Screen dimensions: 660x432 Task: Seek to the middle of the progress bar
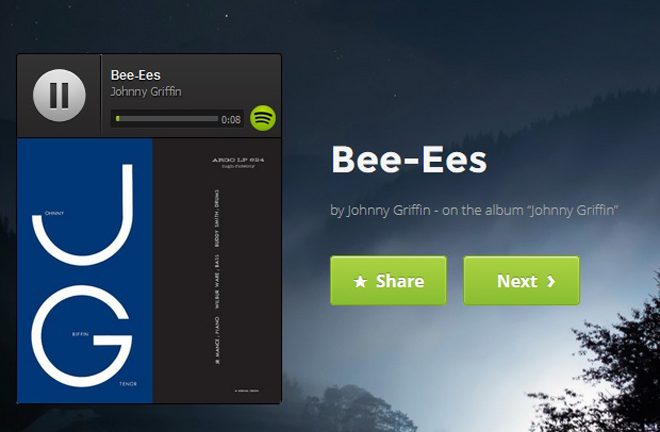[x=167, y=119]
